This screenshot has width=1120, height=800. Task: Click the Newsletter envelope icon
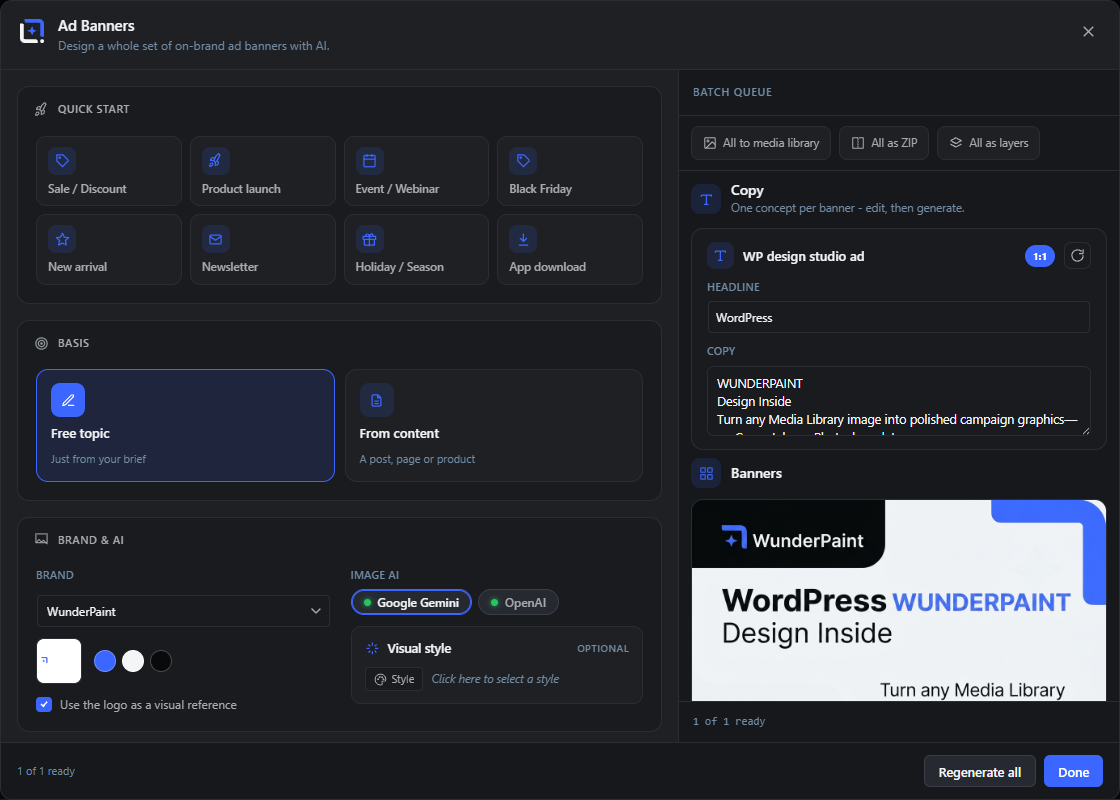(215, 239)
